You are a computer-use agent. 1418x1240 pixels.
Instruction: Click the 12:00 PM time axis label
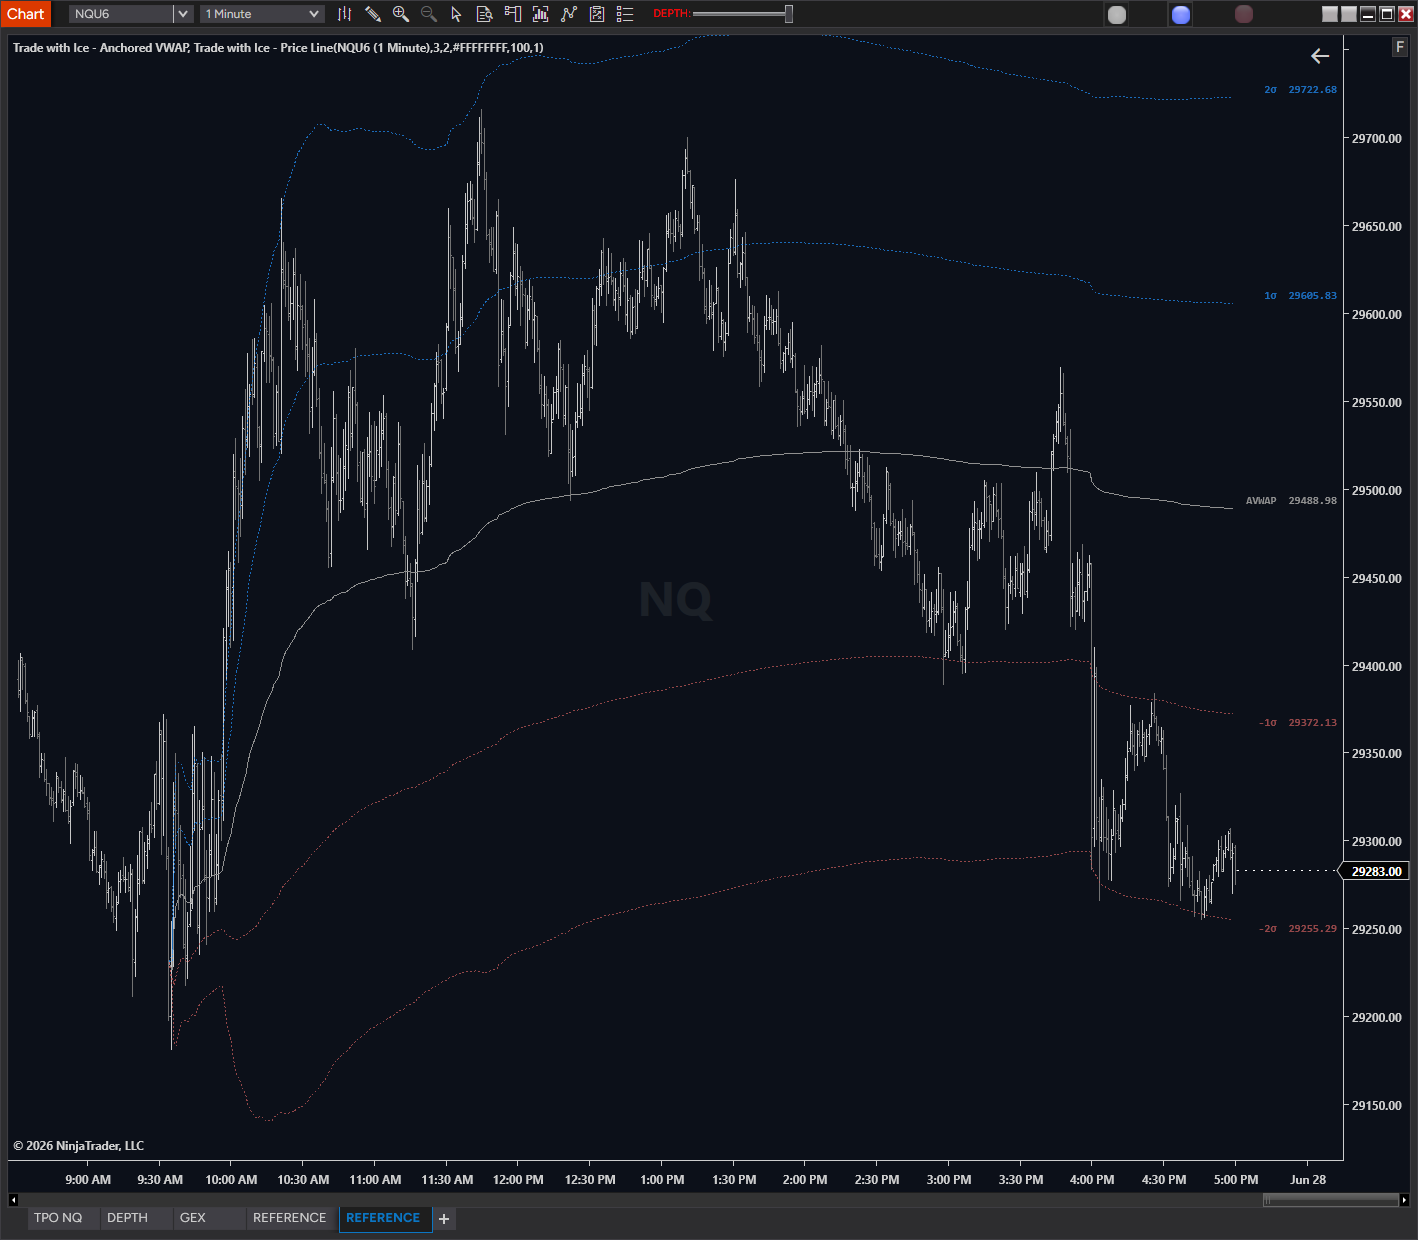click(x=518, y=1180)
